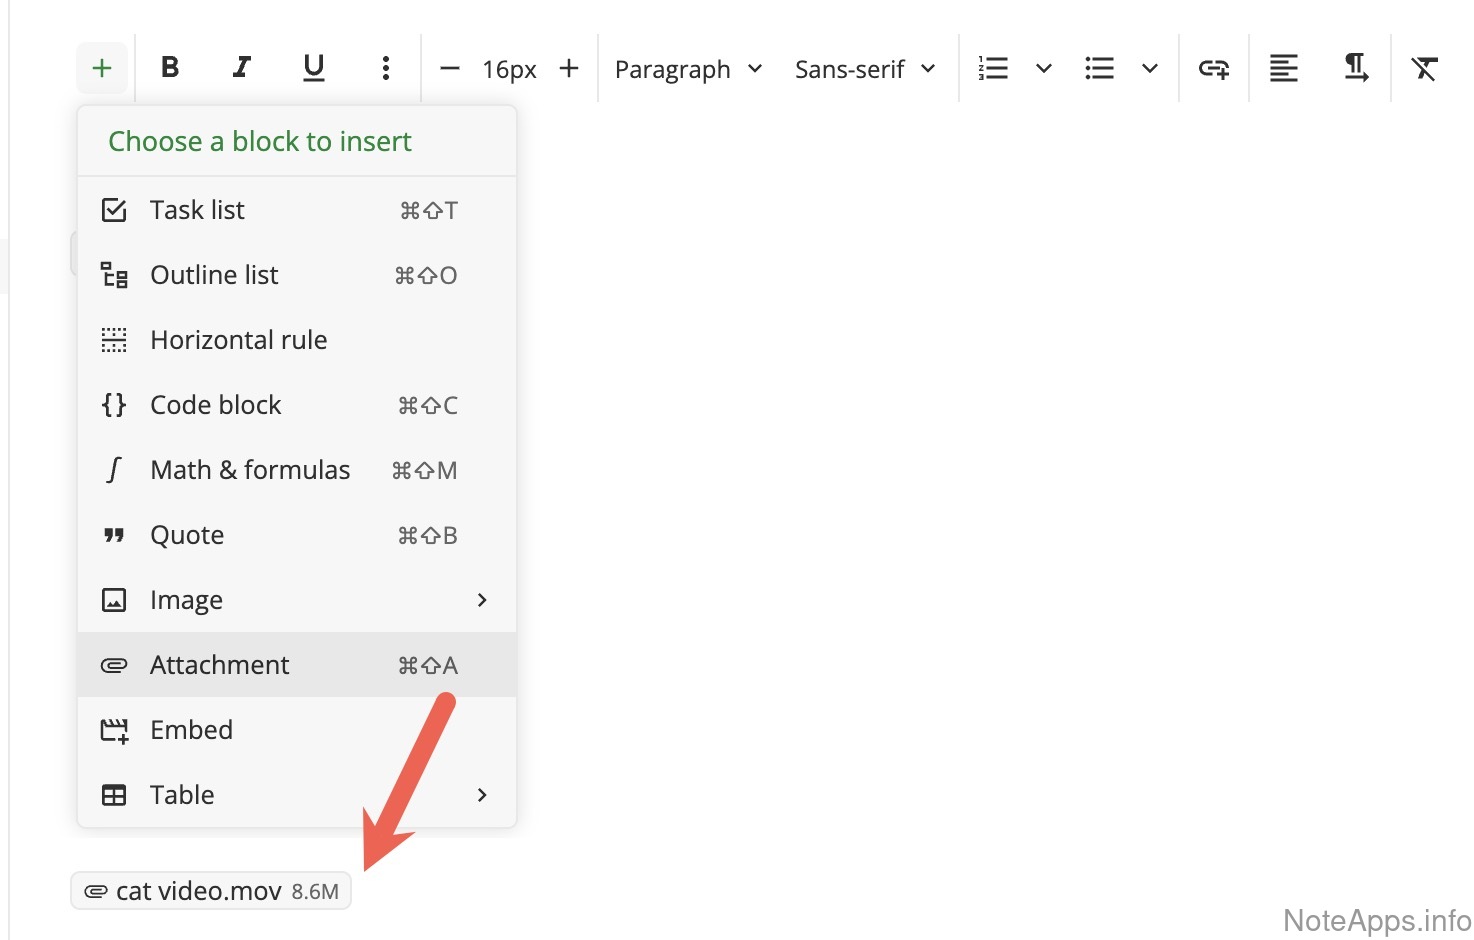Click the clear formatting icon
Screen dimensions: 1474x940
[1424, 68]
